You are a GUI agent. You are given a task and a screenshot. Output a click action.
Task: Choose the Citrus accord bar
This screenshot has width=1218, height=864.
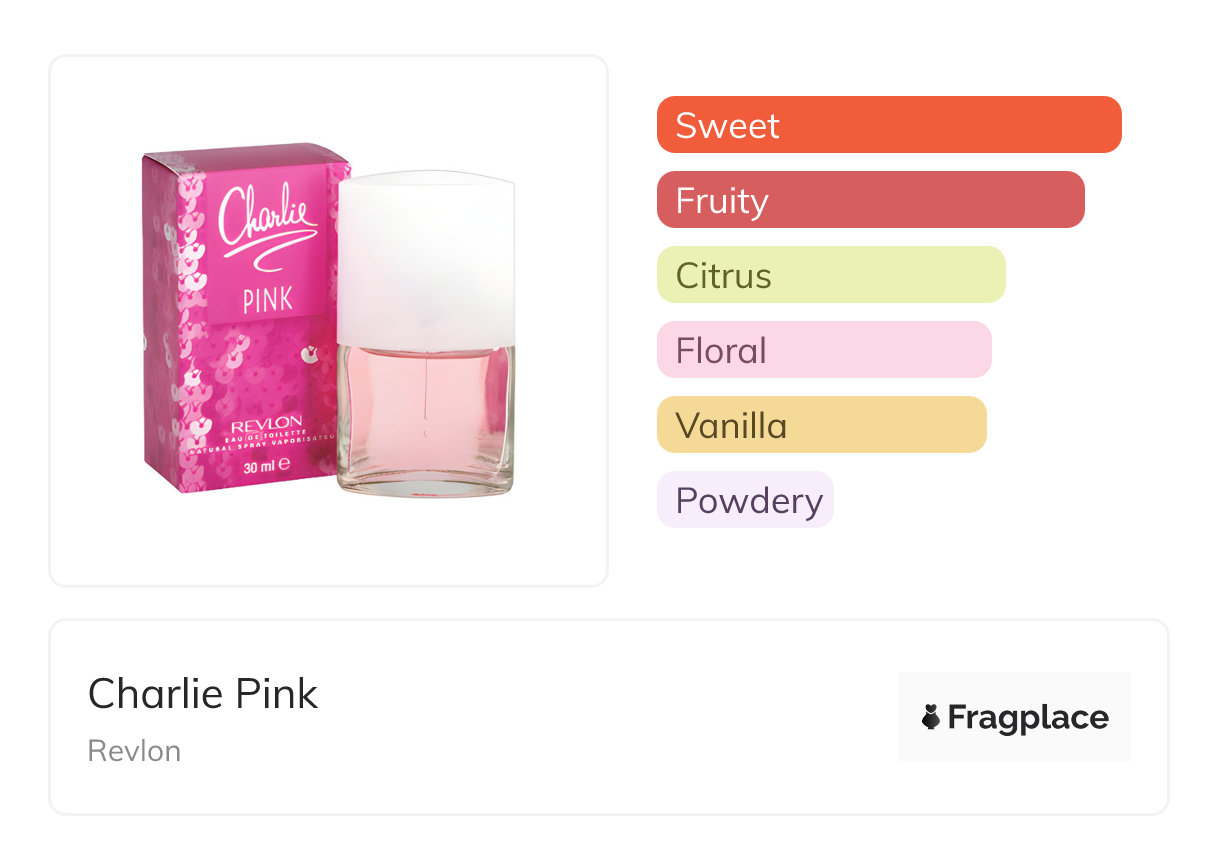tap(830, 275)
